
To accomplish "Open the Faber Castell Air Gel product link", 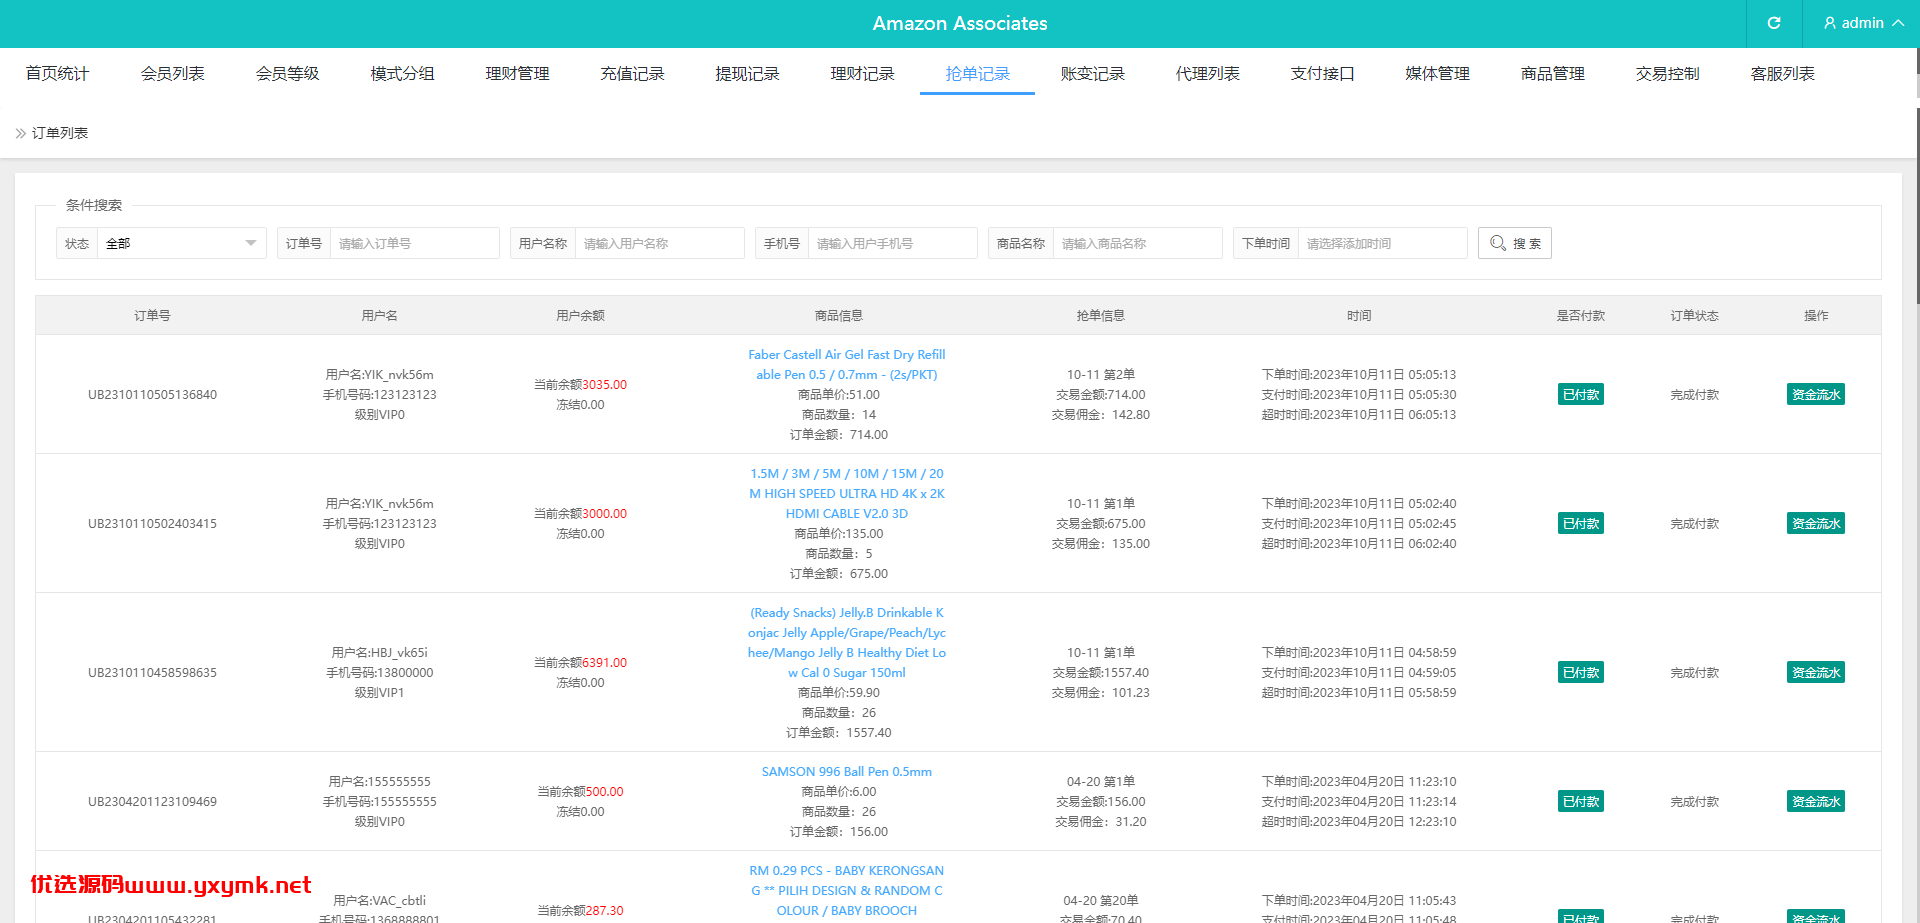I will click(x=847, y=364).
